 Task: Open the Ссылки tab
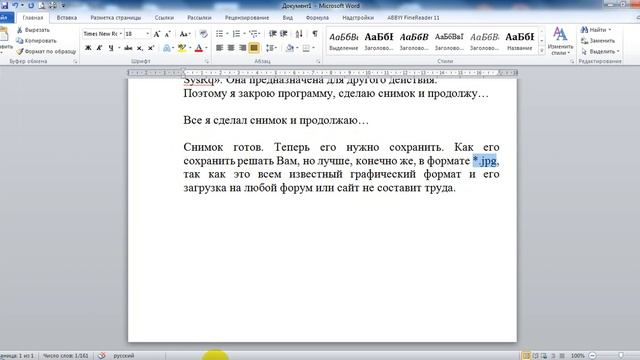[164, 18]
